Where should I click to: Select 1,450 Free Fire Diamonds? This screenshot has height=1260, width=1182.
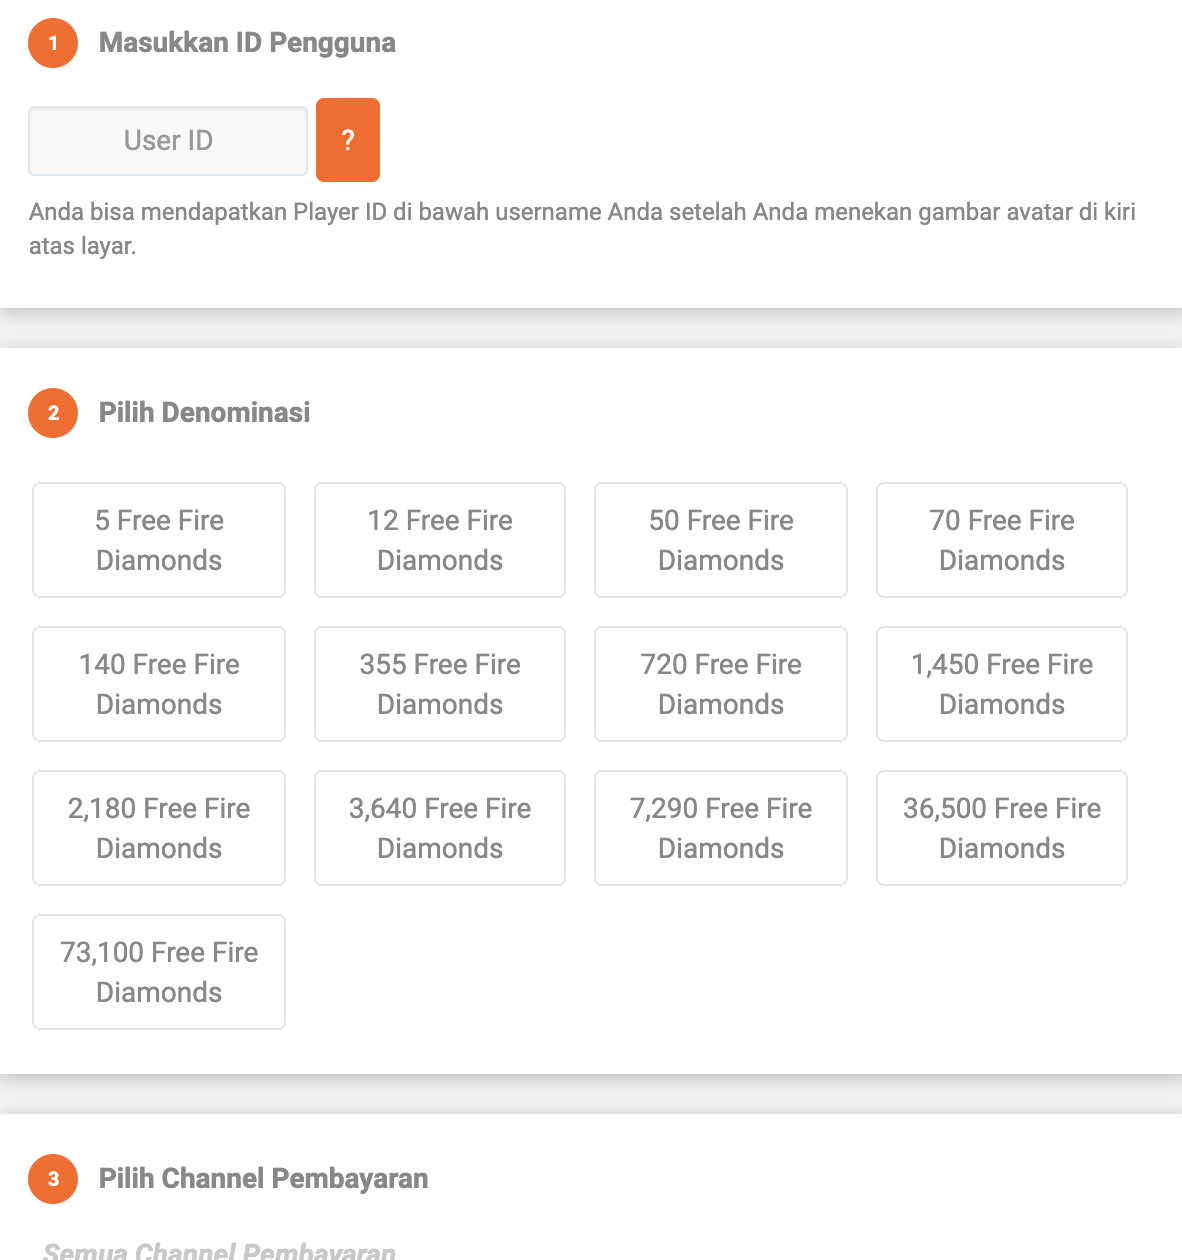point(1002,684)
